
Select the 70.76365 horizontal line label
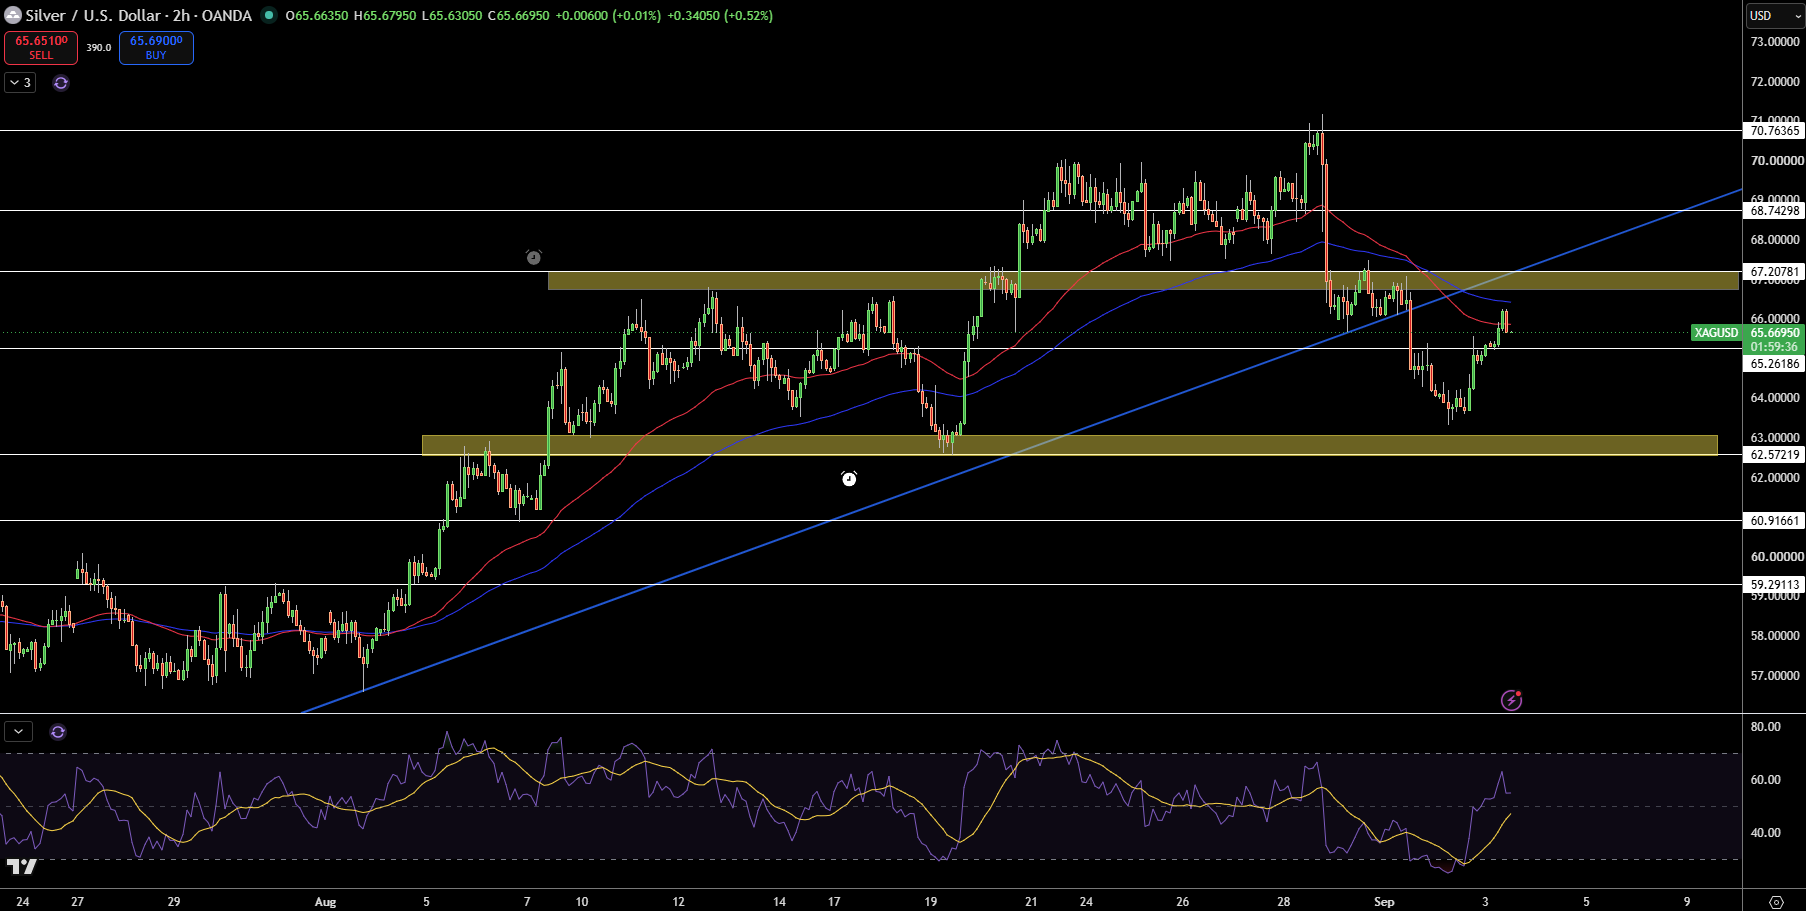click(x=1775, y=130)
